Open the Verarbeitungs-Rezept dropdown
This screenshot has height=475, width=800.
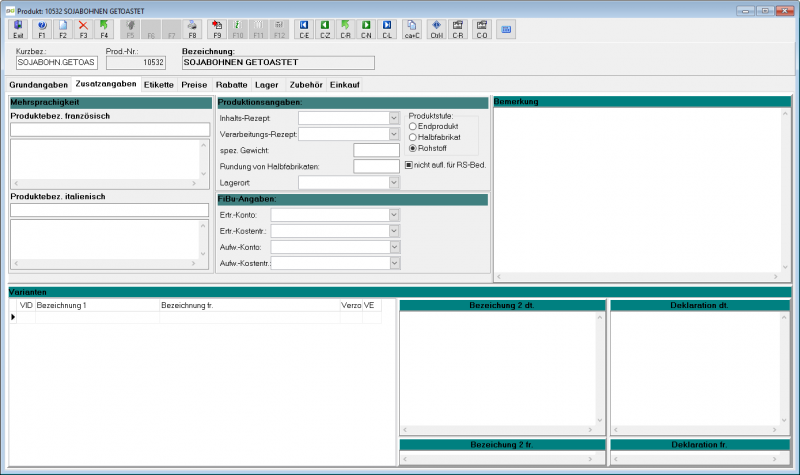pyautogui.click(x=393, y=134)
